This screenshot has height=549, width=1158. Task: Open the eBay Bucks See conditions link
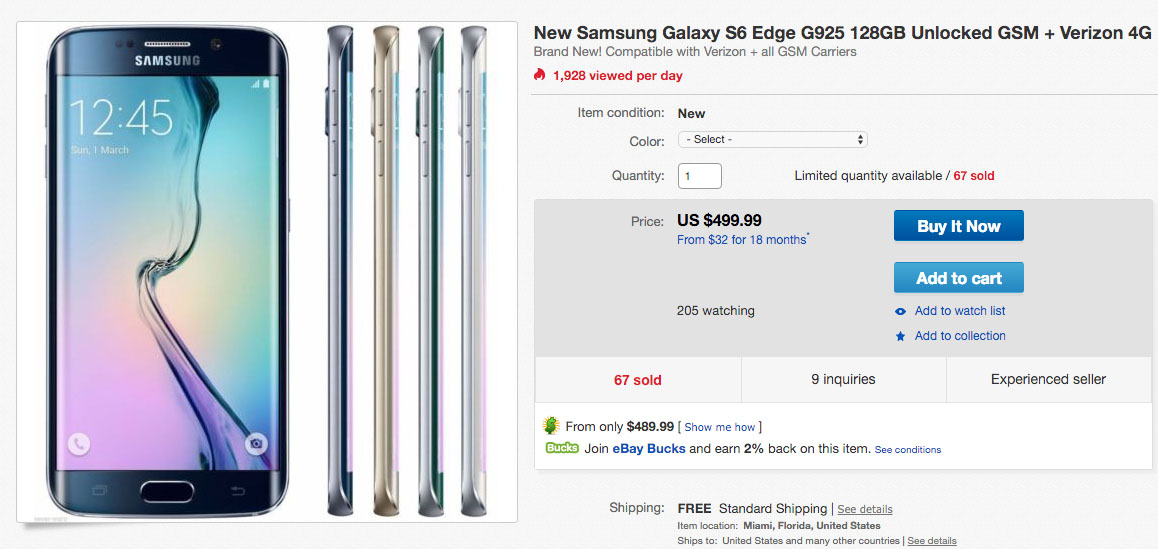pos(908,450)
